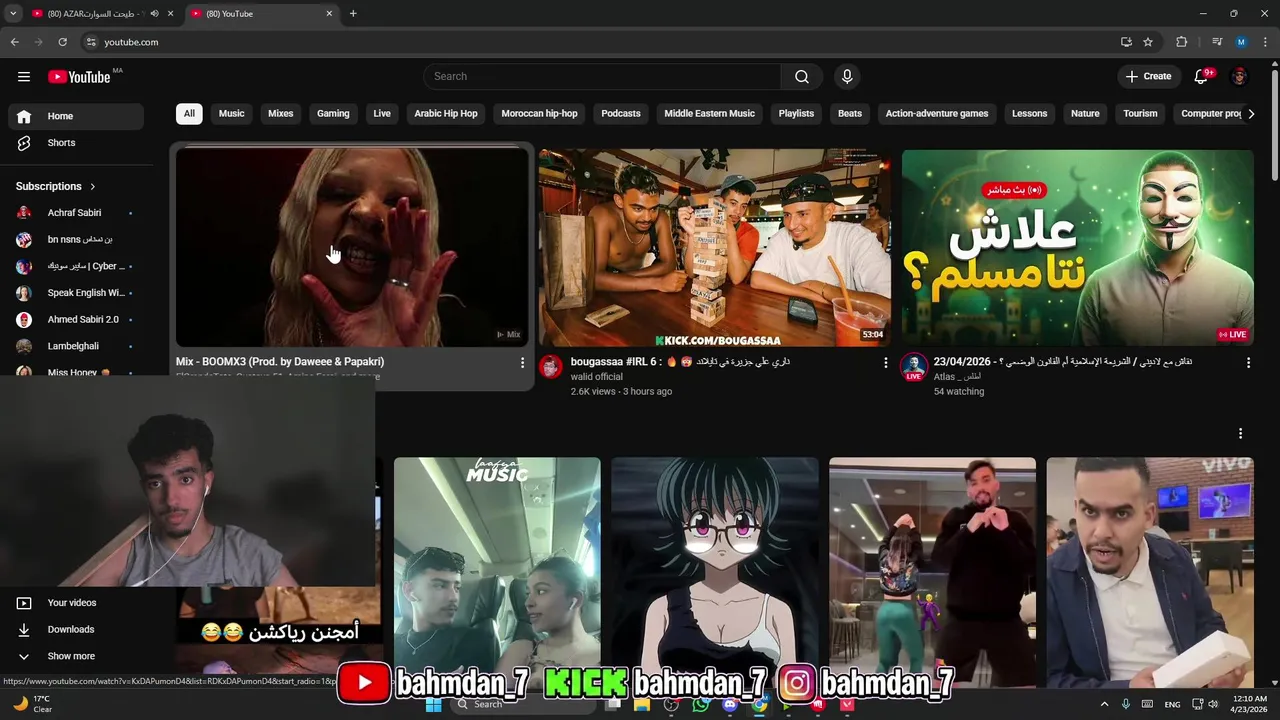Open Shorts from the sidebar
The width and height of the screenshot is (1280, 720).
76,143
